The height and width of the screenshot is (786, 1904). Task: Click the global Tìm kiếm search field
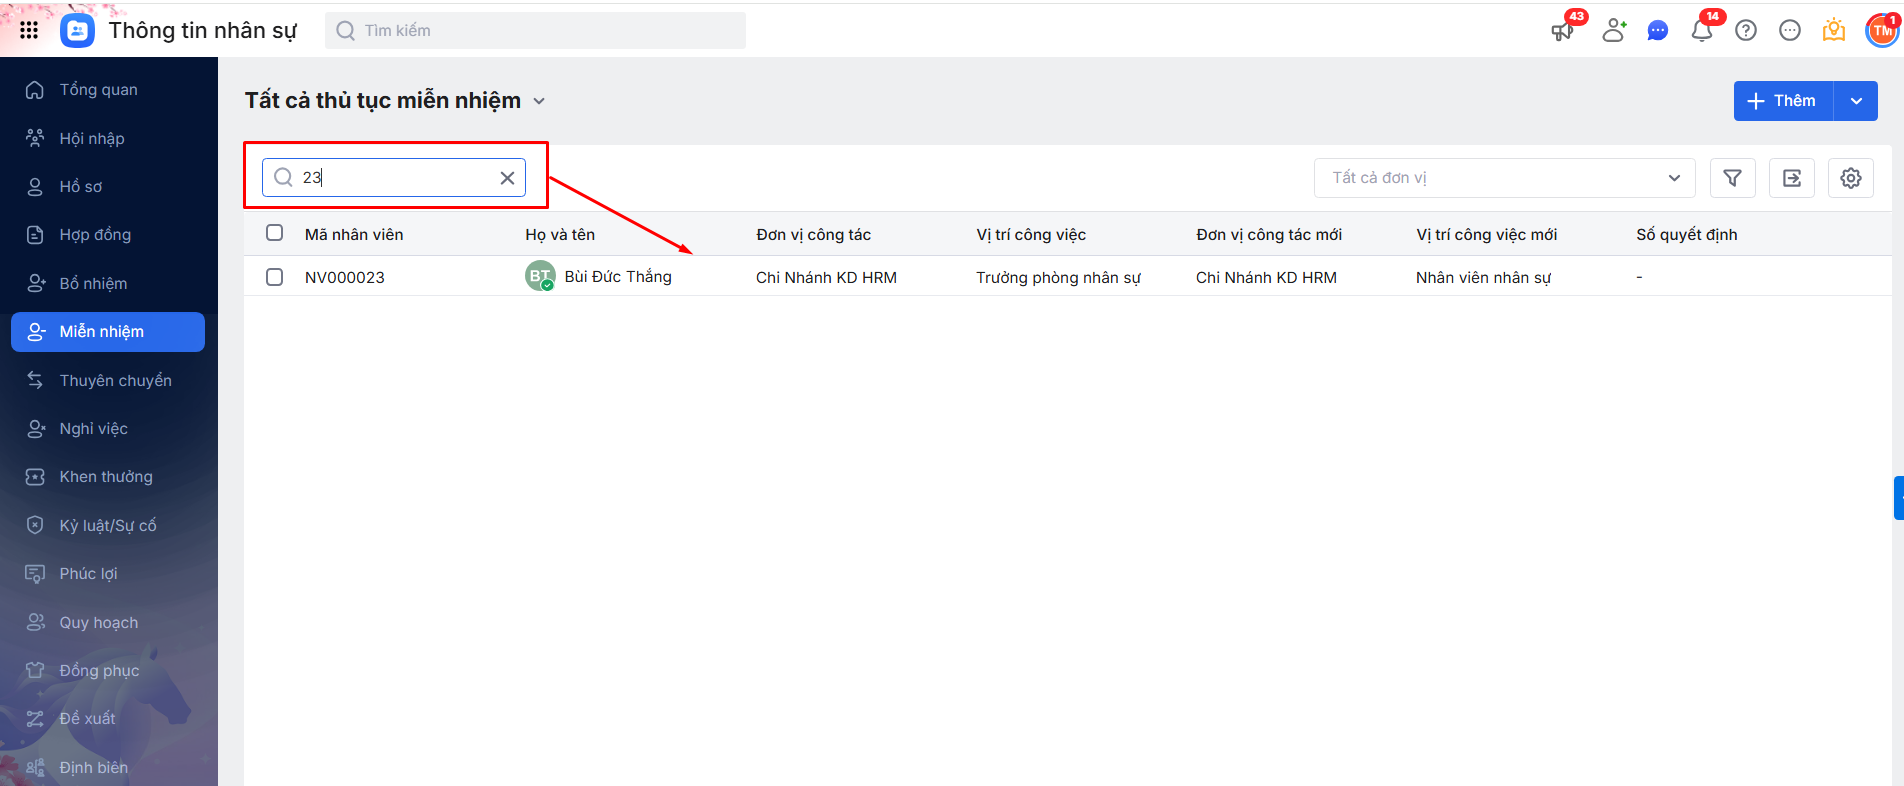pos(535,31)
